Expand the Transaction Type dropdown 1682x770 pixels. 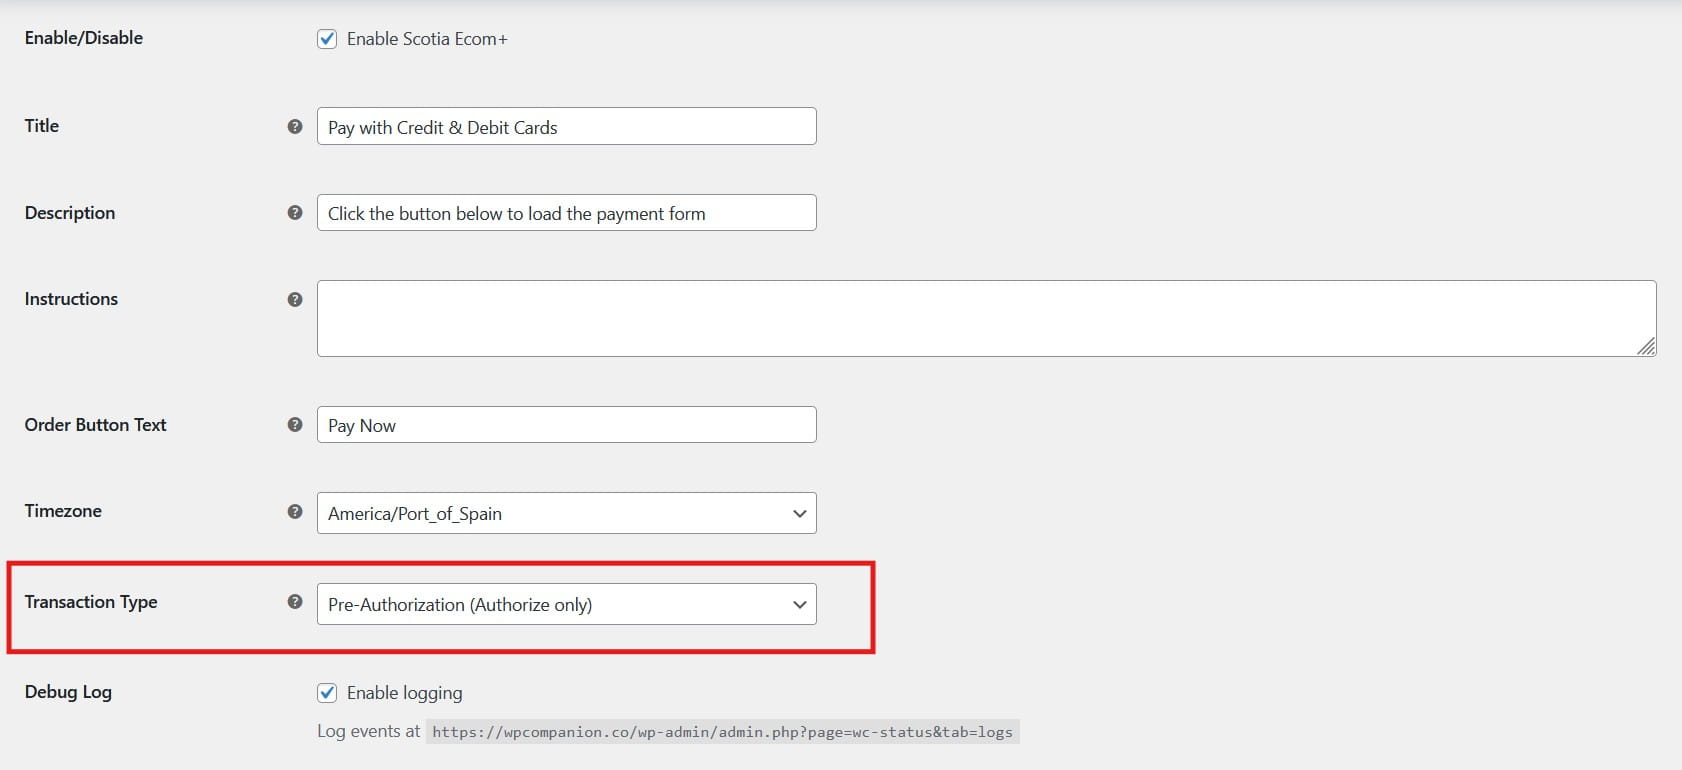point(566,604)
